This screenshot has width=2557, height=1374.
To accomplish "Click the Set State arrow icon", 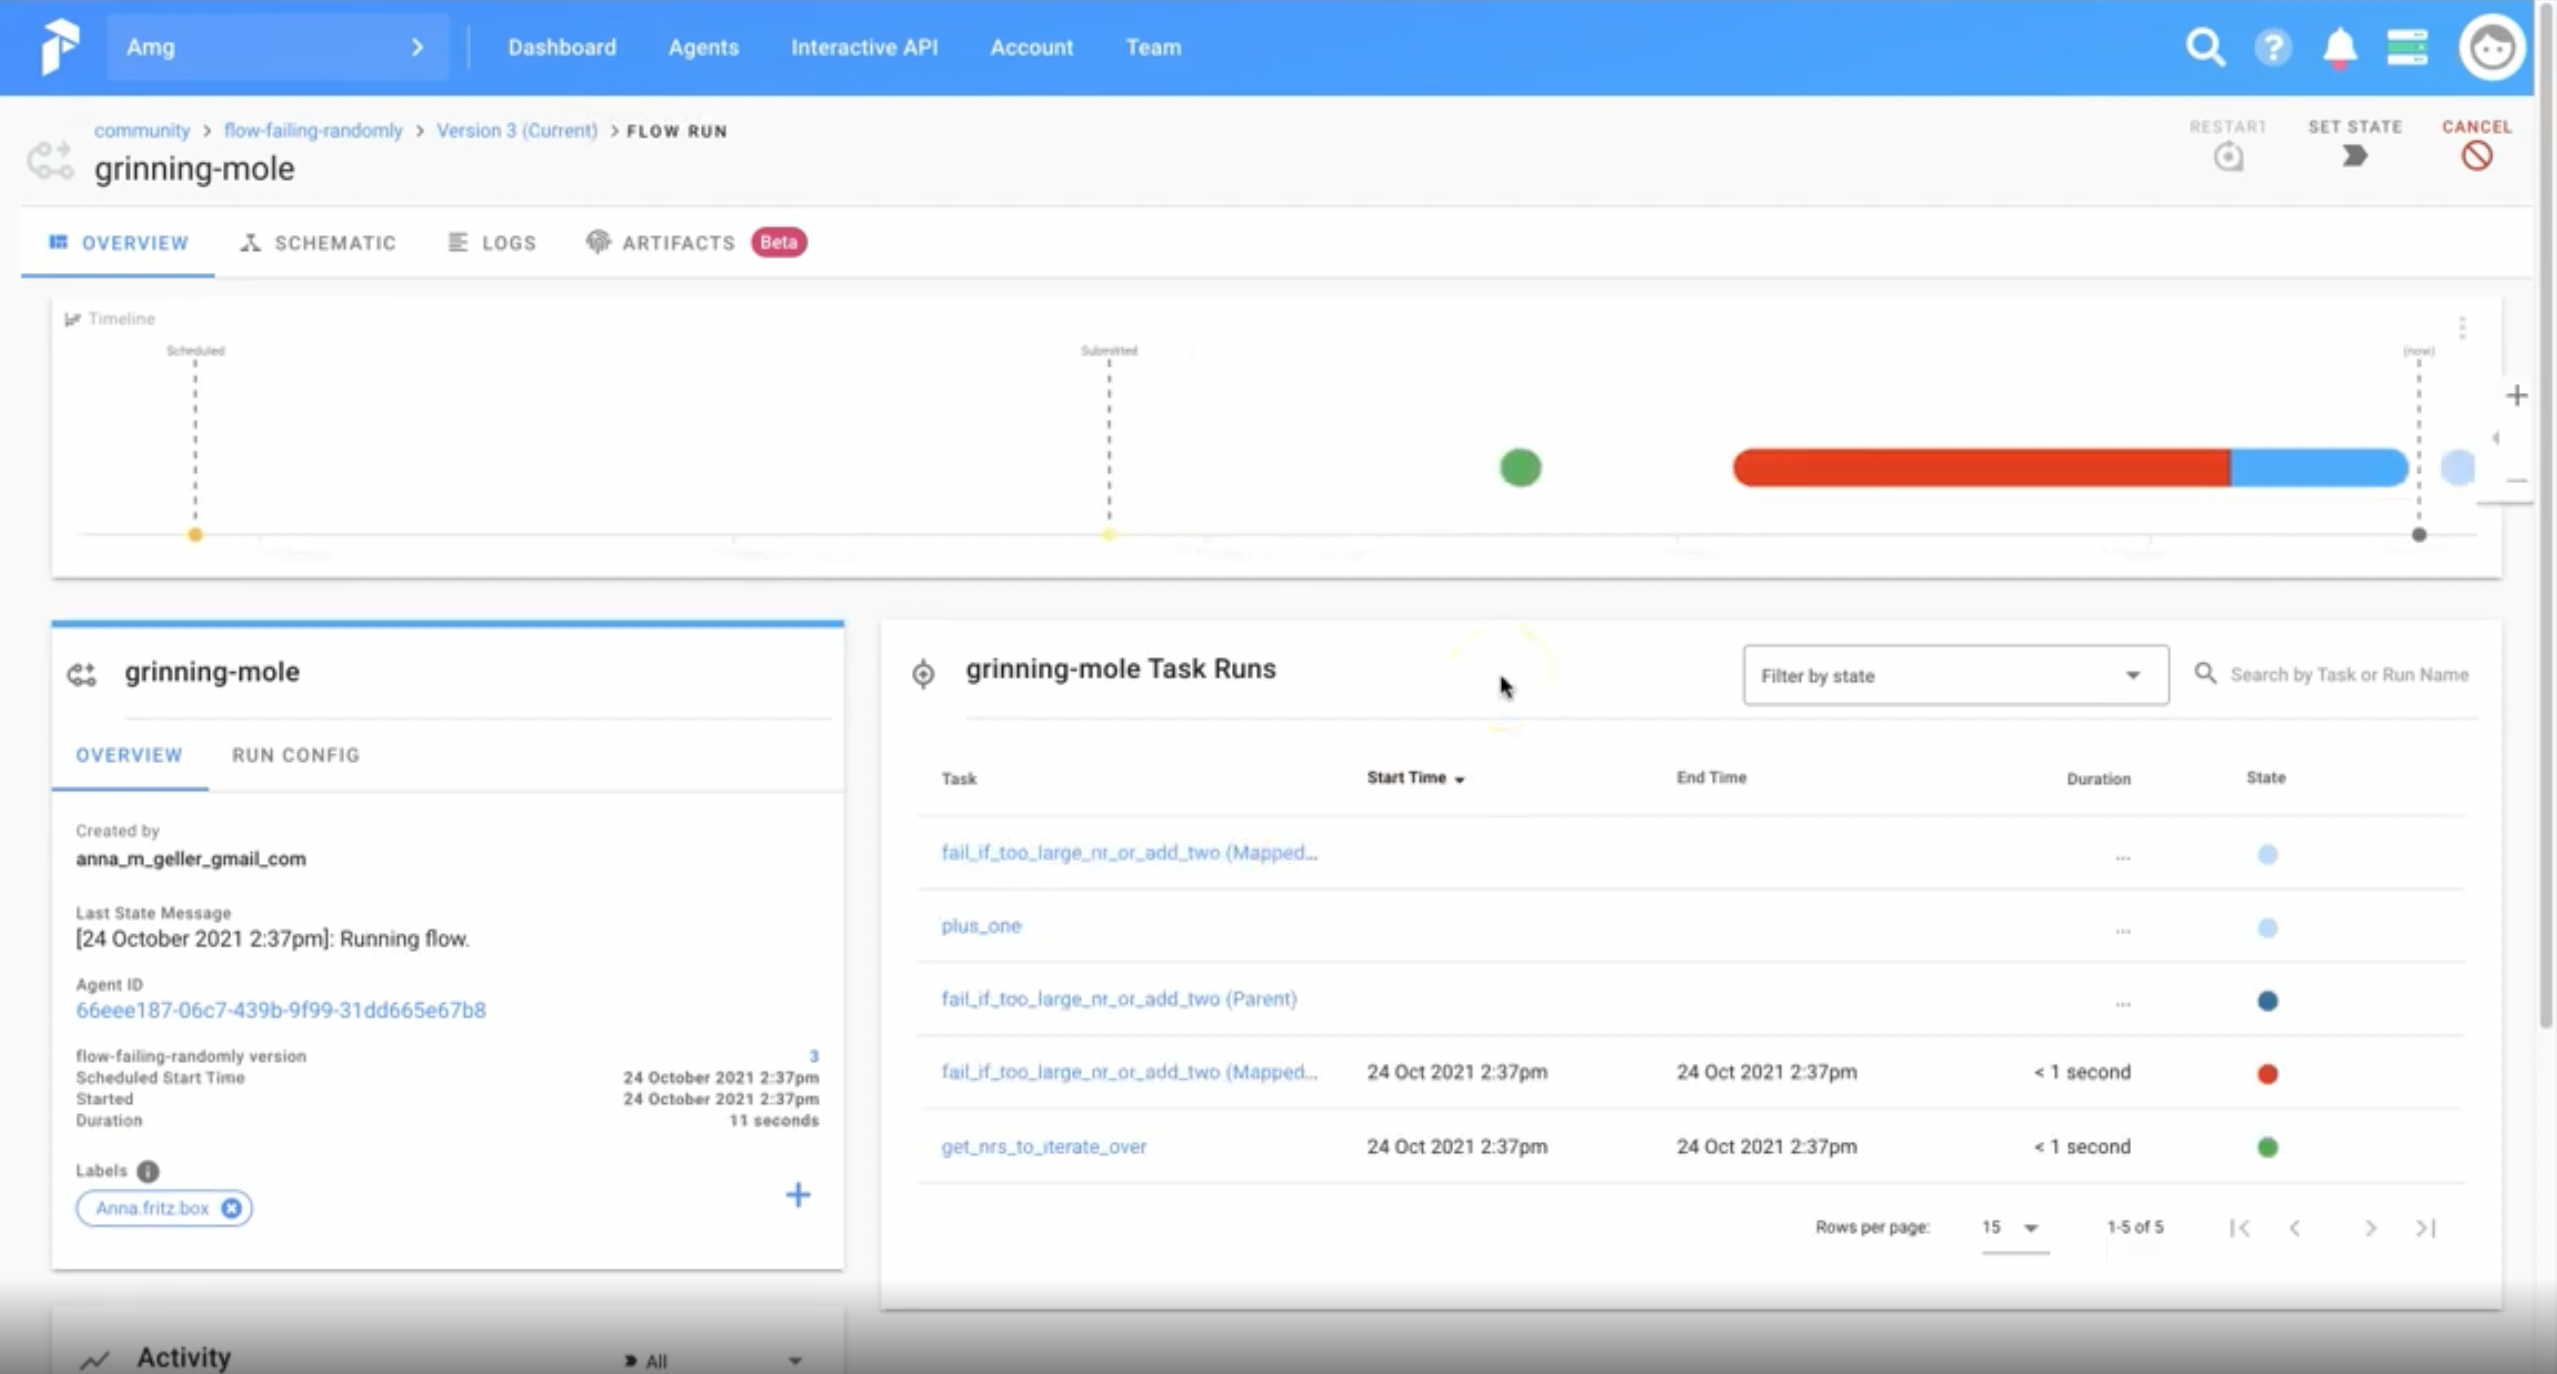I will coord(2354,156).
